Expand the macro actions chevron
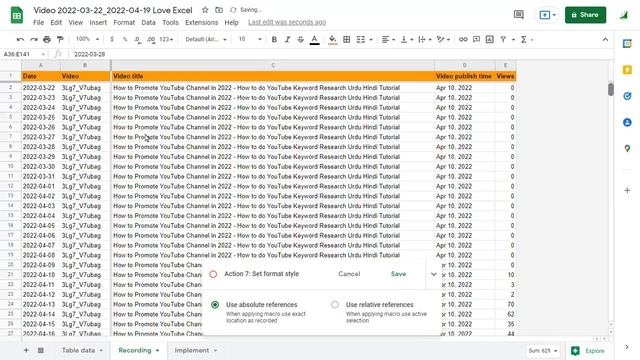The height and width of the screenshot is (360, 640). [x=433, y=274]
